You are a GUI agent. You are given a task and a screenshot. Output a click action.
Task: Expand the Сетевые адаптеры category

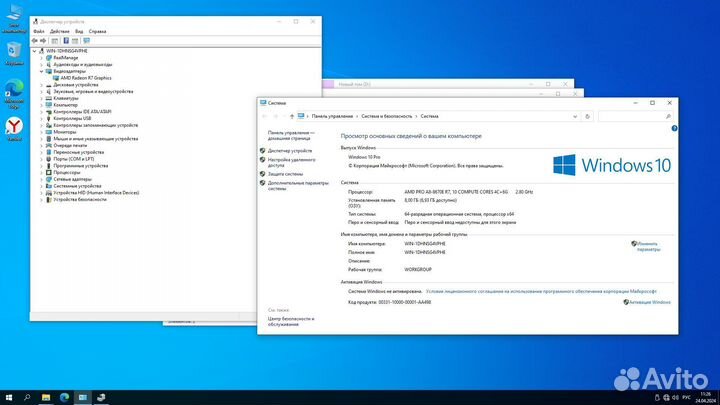pyautogui.click(x=41, y=180)
